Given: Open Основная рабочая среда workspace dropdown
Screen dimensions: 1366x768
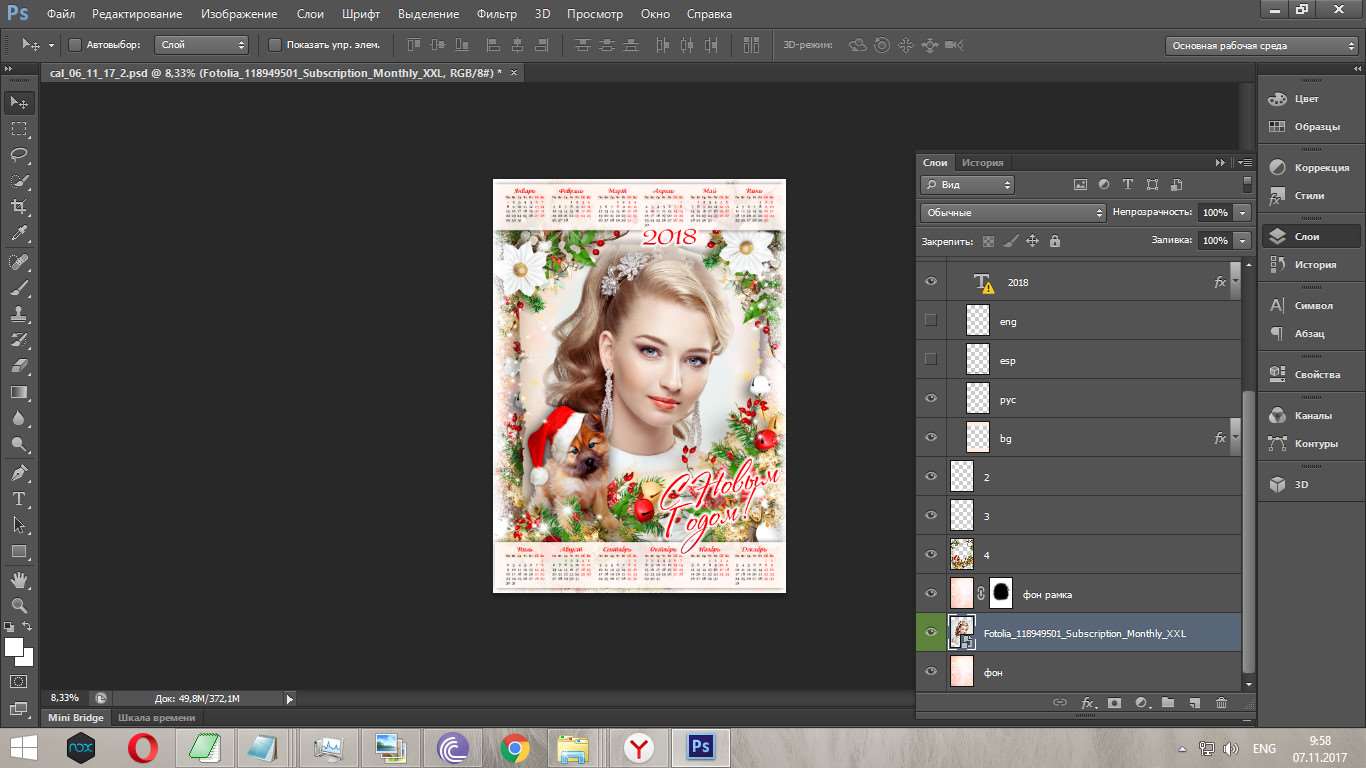Looking at the screenshot, I should point(1262,46).
